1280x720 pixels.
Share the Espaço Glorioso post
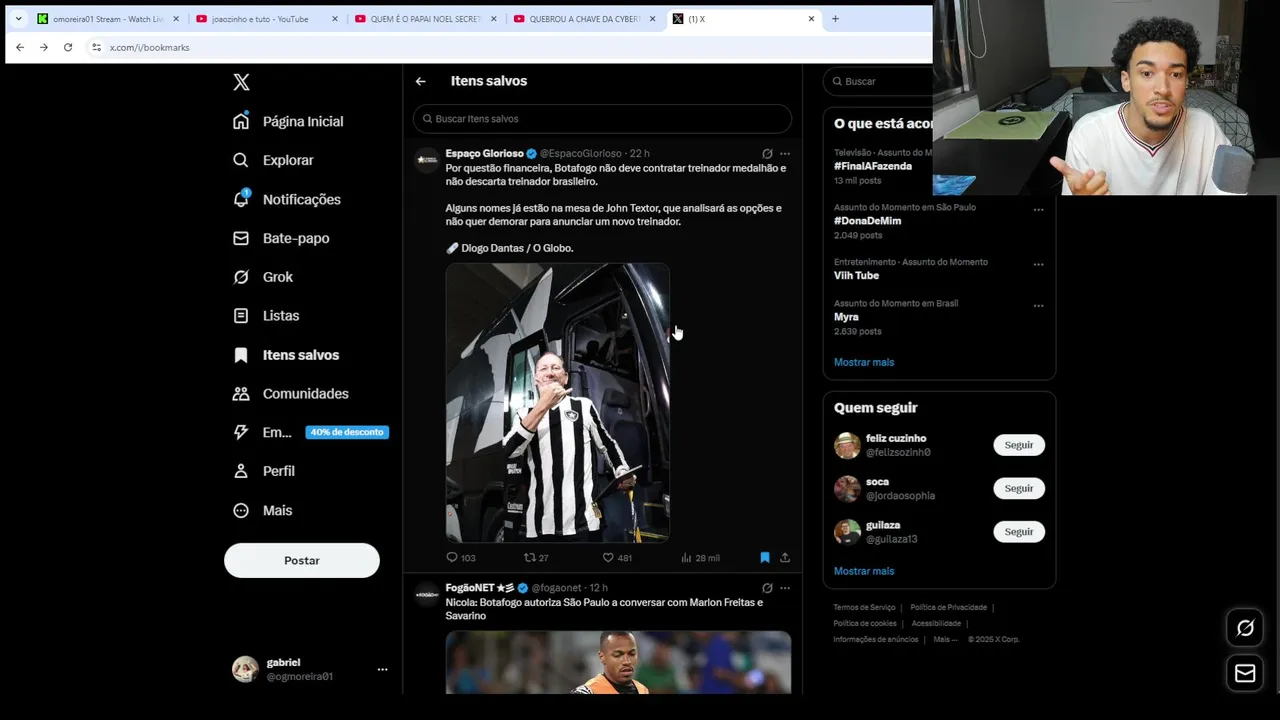coord(785,557)
